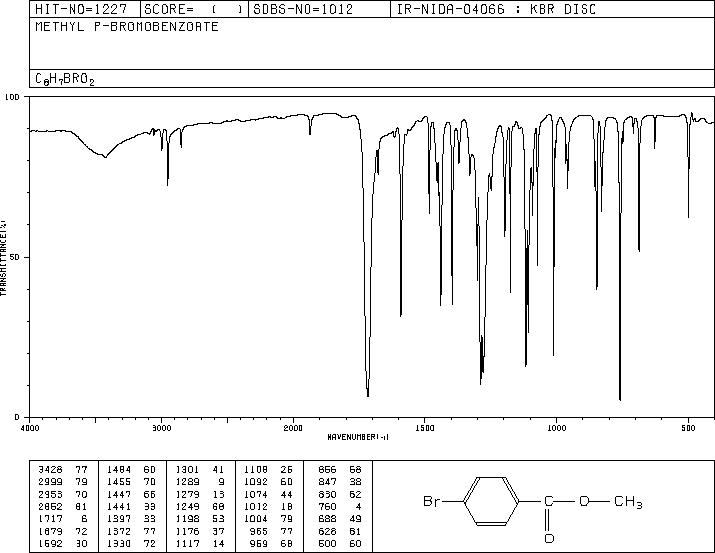Click peak table entry 866
Viewport: 715px width, 553px height.
327,470
